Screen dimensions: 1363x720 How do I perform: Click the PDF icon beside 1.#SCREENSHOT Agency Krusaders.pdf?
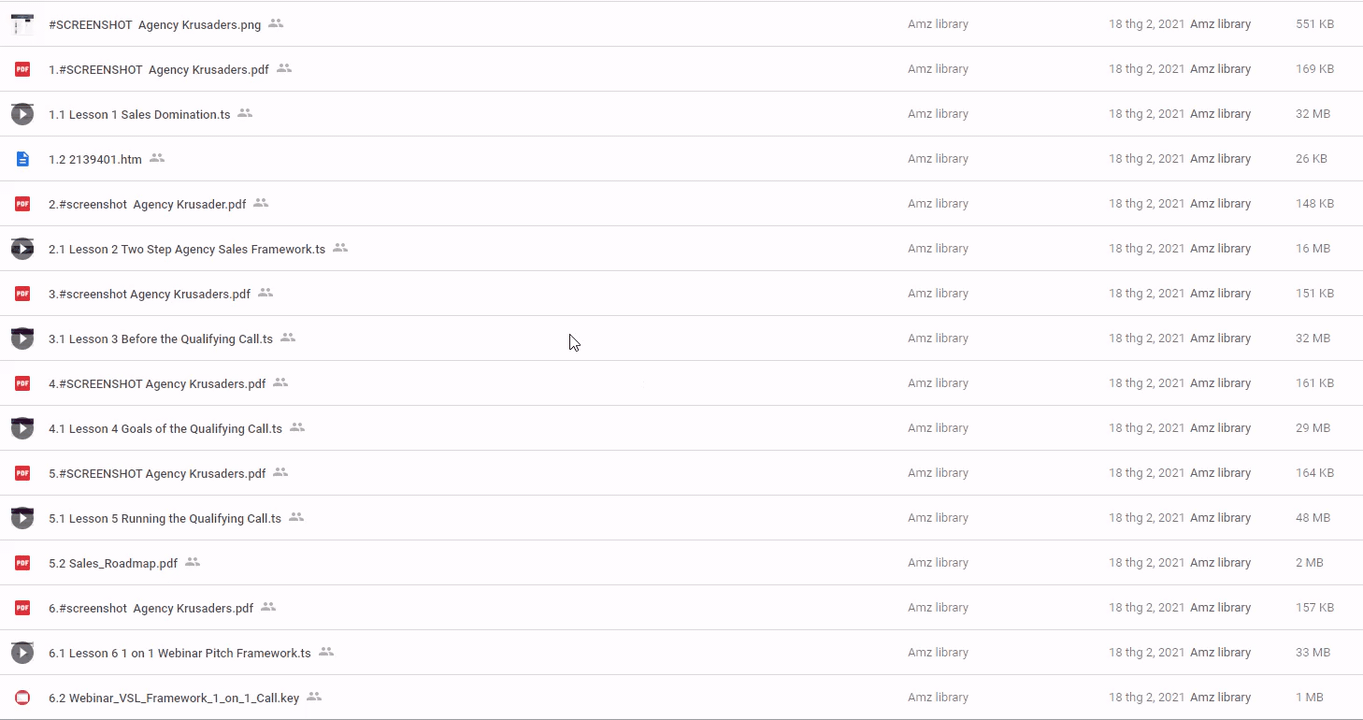point(22,69)
